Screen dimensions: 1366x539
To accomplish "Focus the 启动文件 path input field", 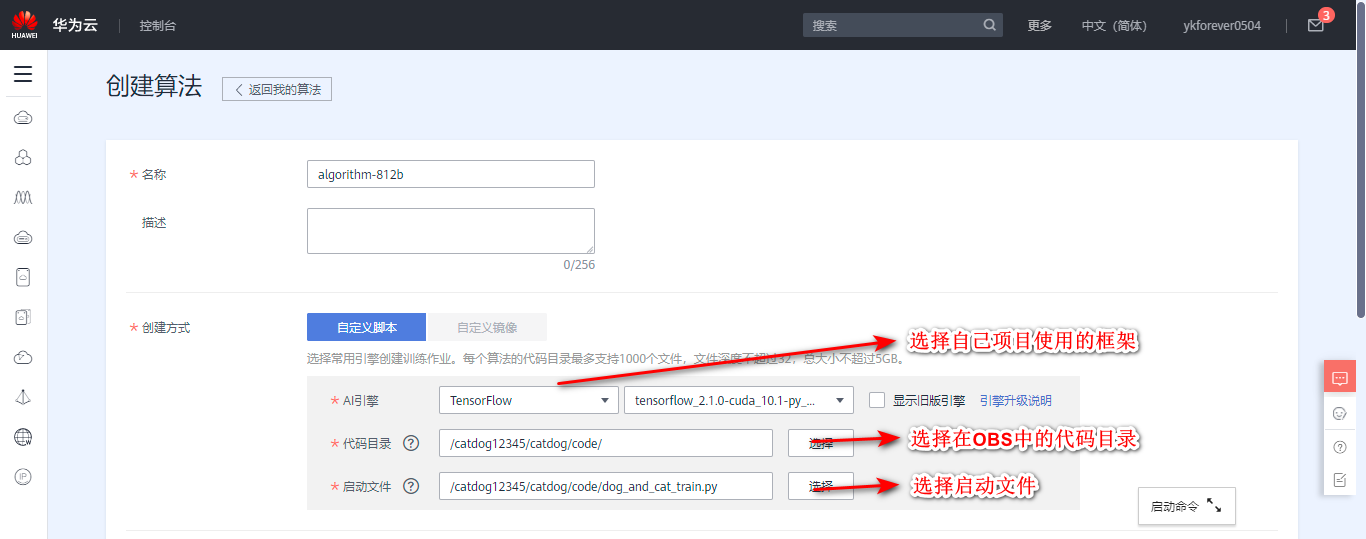I will click(606, 486).
